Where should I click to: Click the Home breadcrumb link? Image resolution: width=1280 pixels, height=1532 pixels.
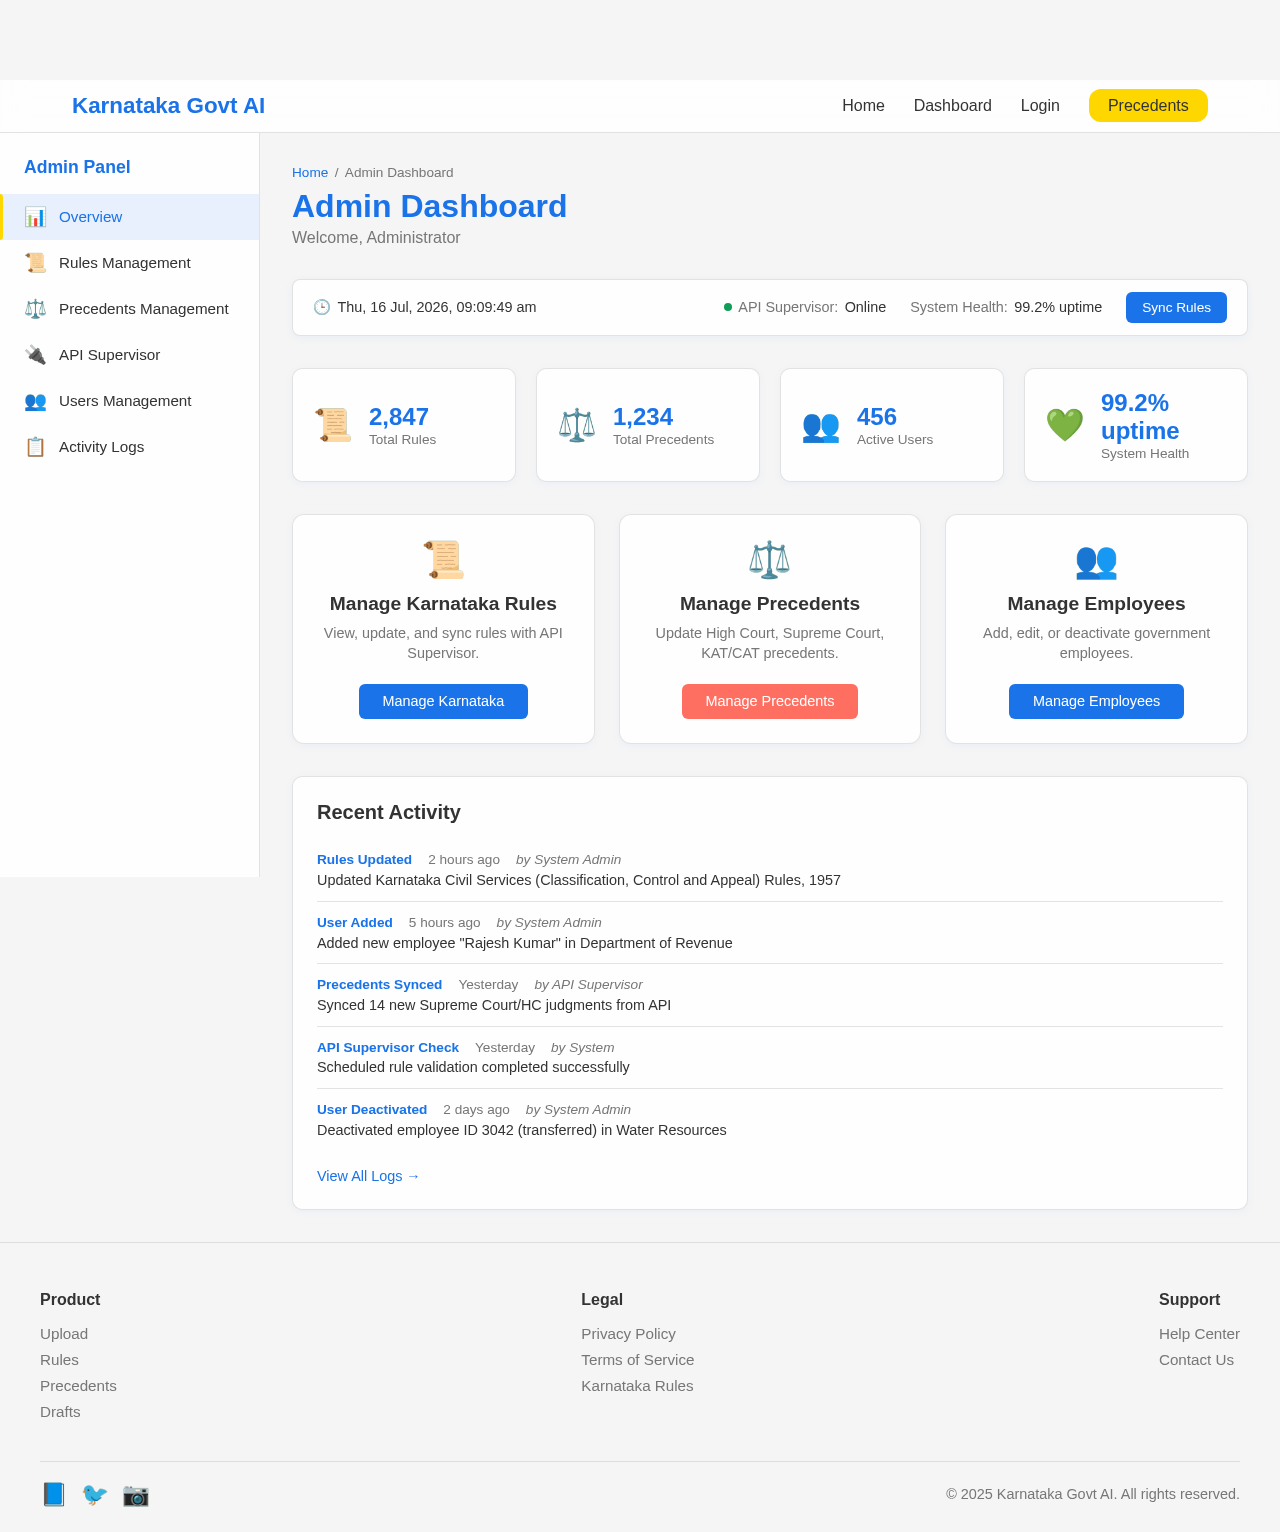coord(310,173)
